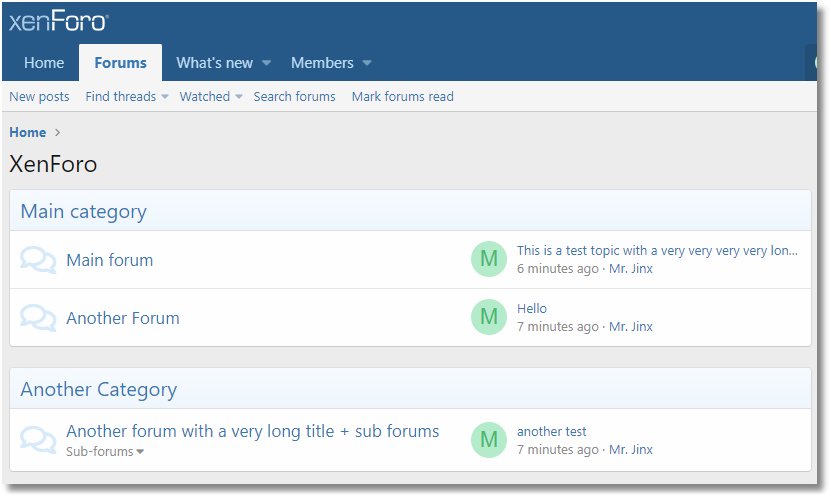
Task: Open the Hello thread link
Action: pyautogui.click(x=532, y=308)
